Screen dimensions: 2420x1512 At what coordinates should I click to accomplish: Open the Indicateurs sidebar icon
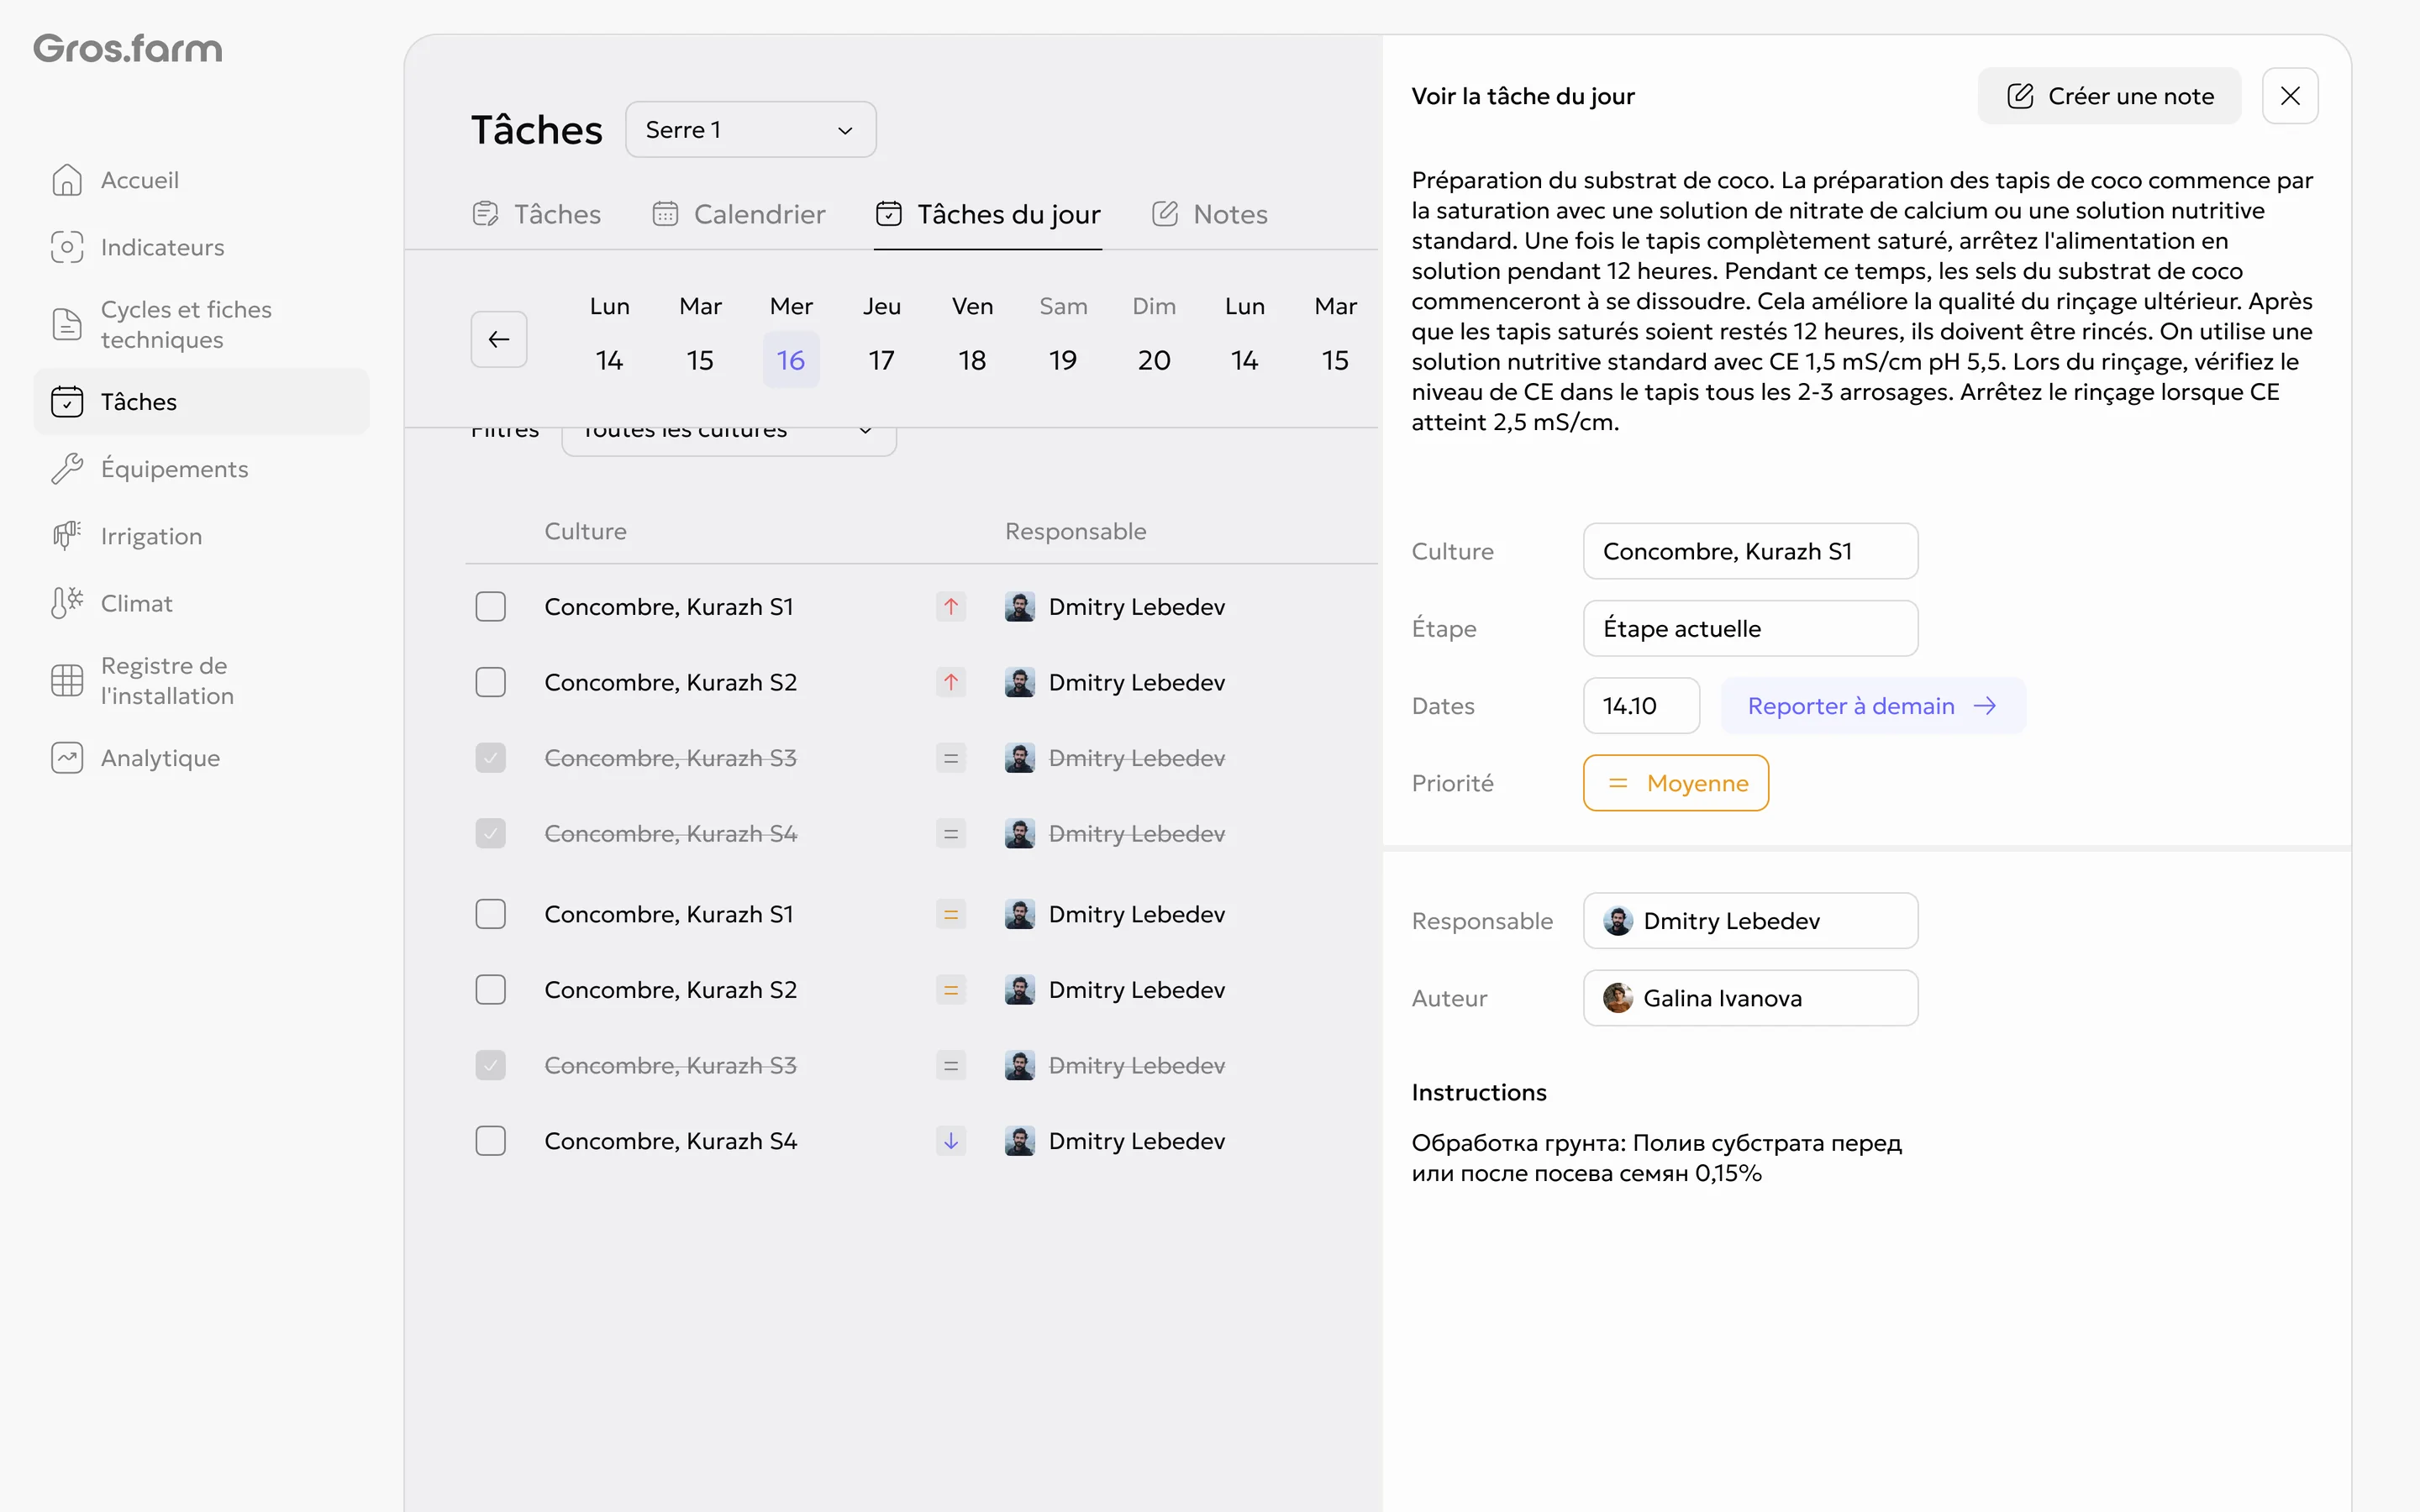(x=67, y=247)
